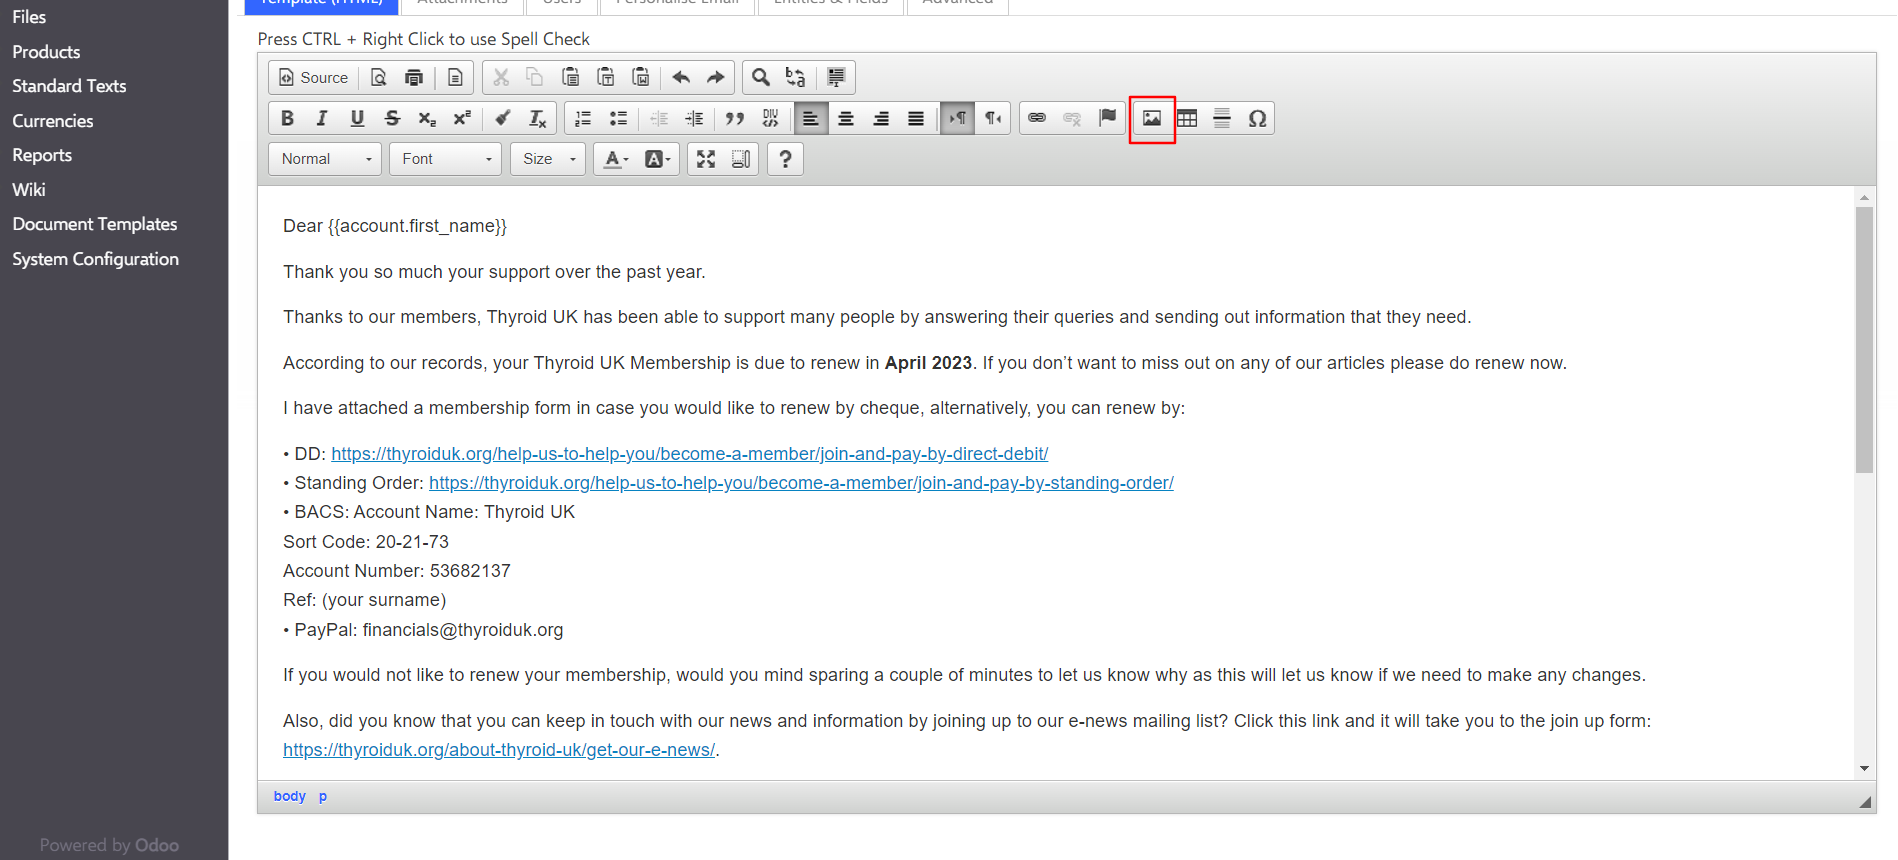Redo the last undone edit
This screenshot has width=1898, height=860.
tap(716, 77)
